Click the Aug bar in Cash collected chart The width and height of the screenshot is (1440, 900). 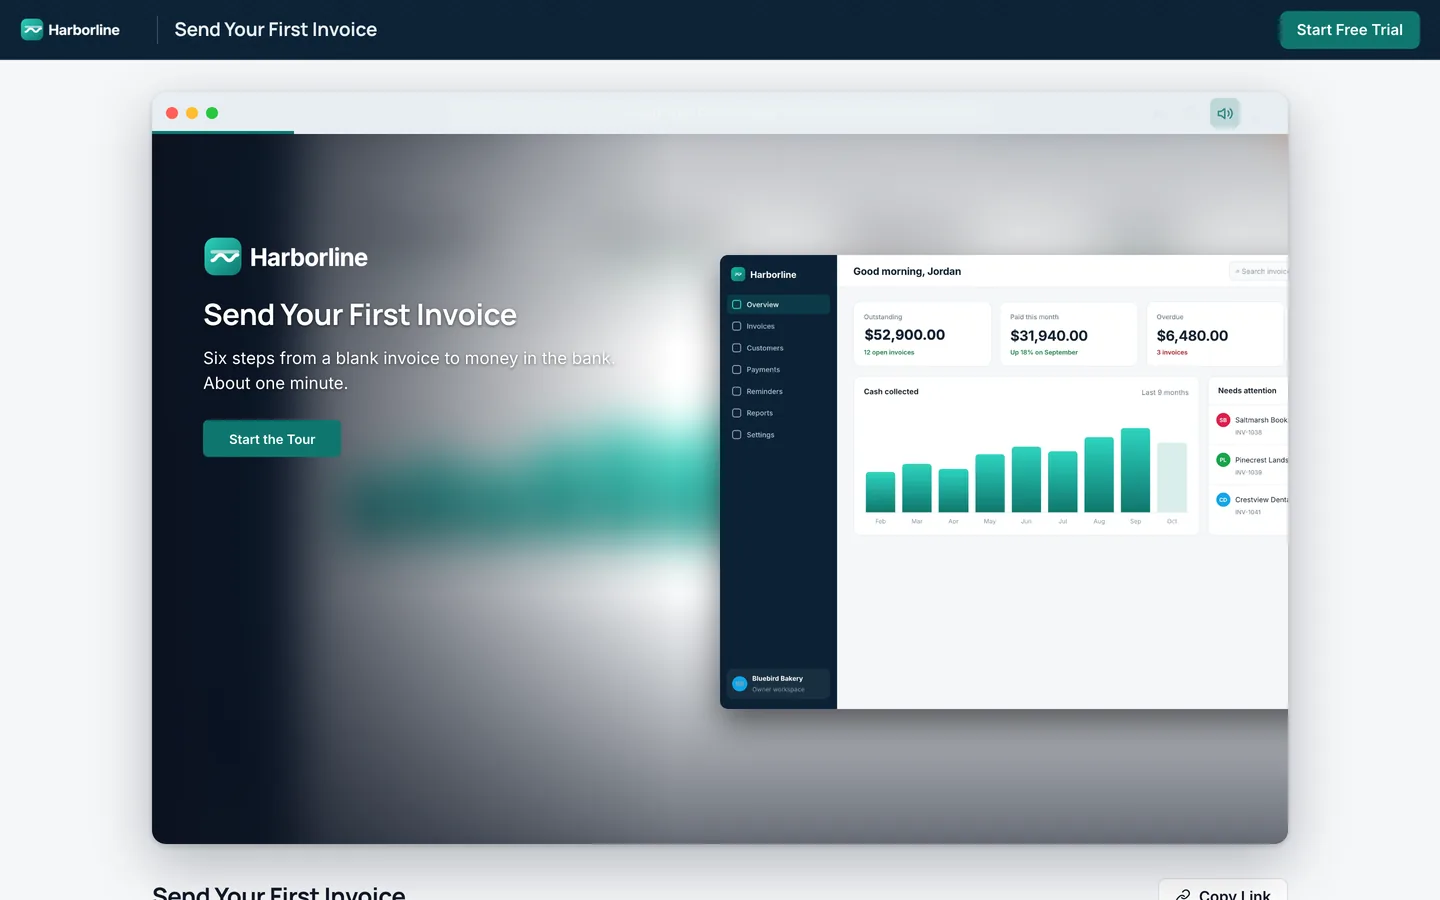click(x=1099, y=475)
